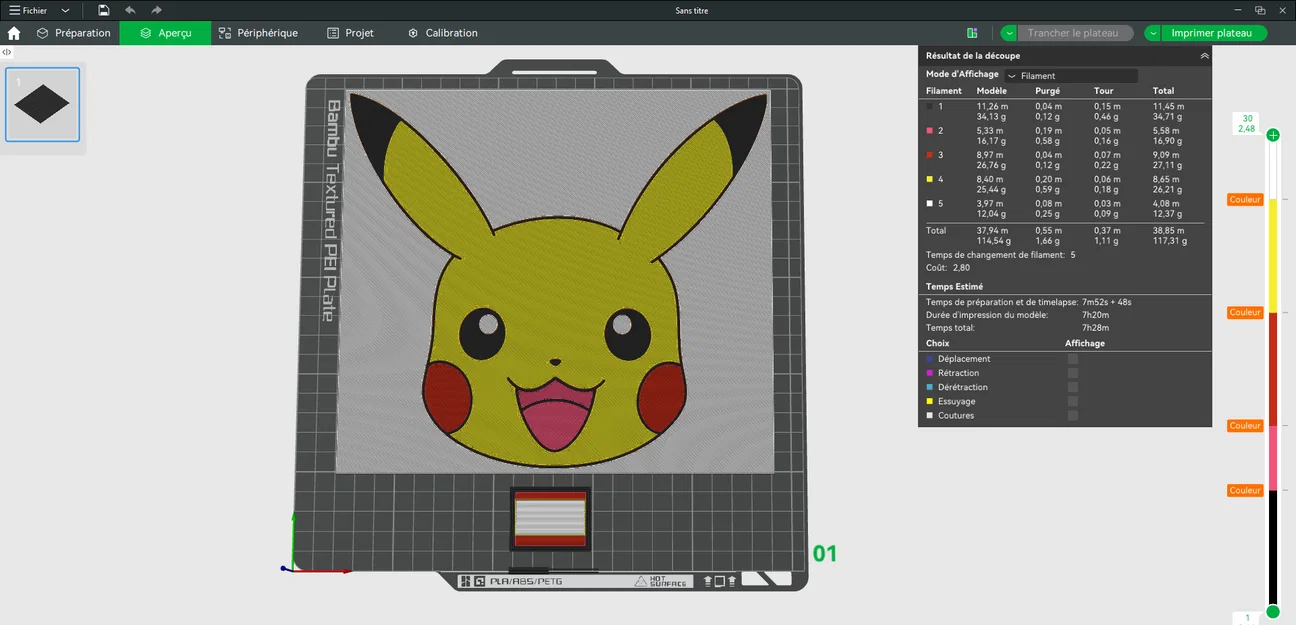Image resolution: width=1296 pixels, height=625 pixels.
Task: Click the Redo arrow icon
Action: coord(154,10)
